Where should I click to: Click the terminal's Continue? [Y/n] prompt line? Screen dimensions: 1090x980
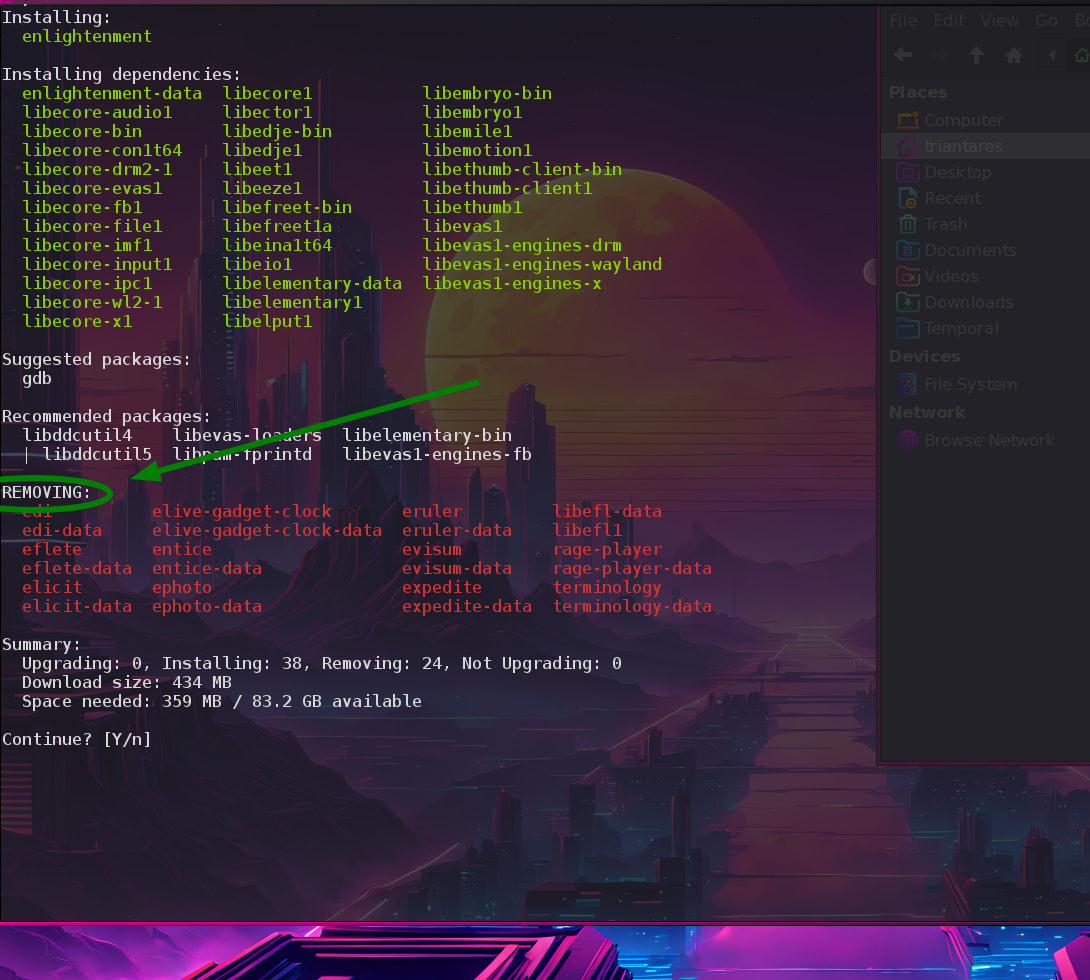(x=76, y=739)
